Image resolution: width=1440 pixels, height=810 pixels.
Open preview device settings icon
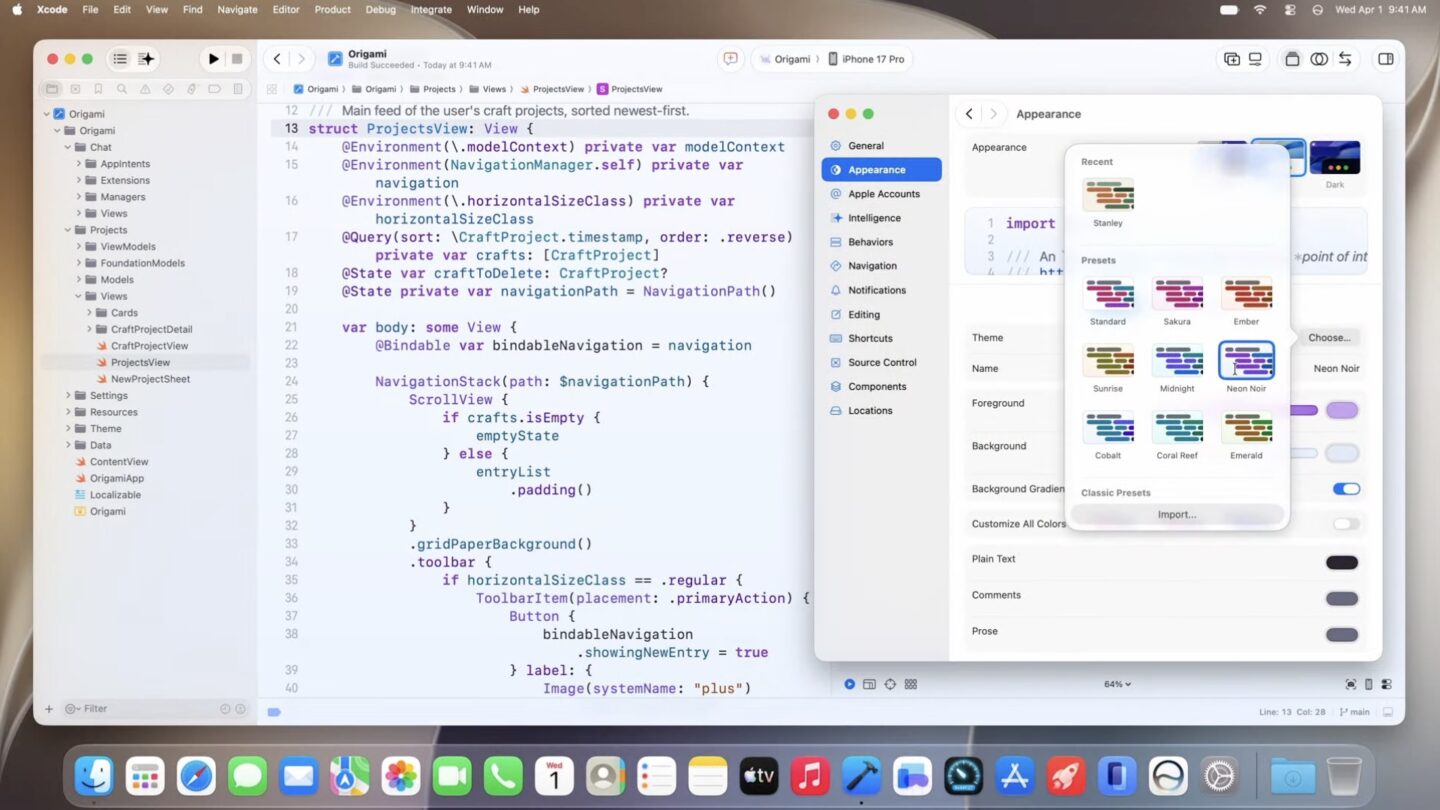pos(1386,684)
